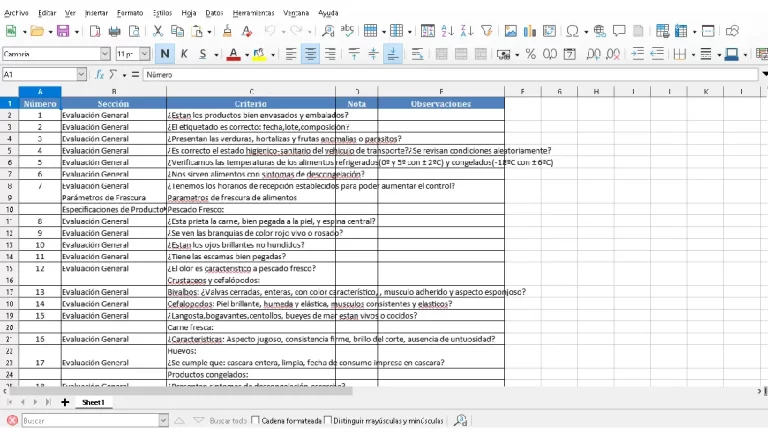Toggle align left
Screen dimensions: 768x435
(291, 54)
